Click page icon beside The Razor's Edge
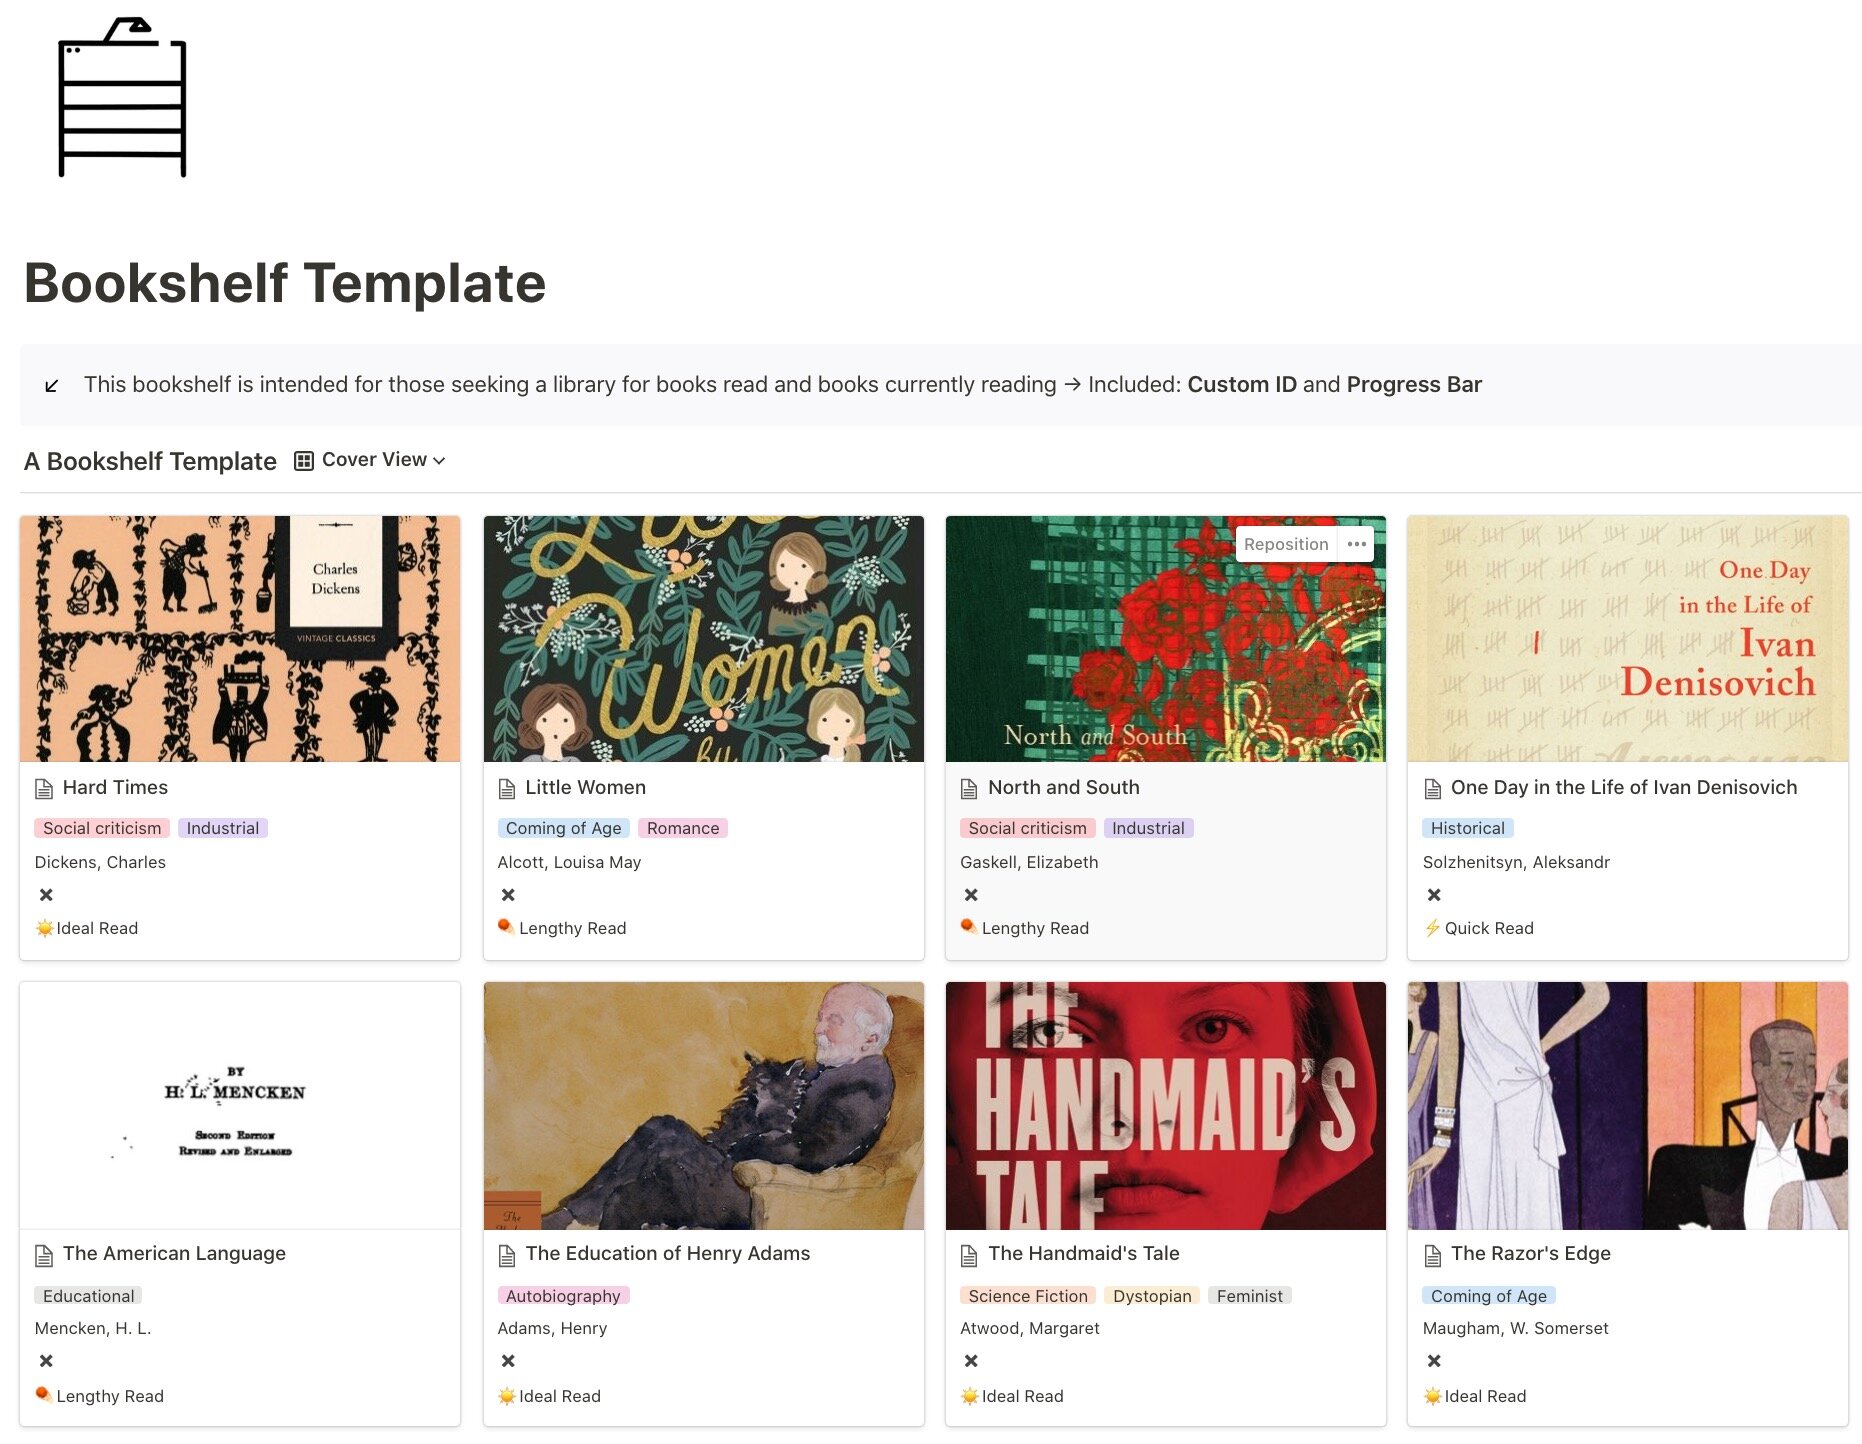This screenshot has width=1862, height=1444. point(1433,1255)
